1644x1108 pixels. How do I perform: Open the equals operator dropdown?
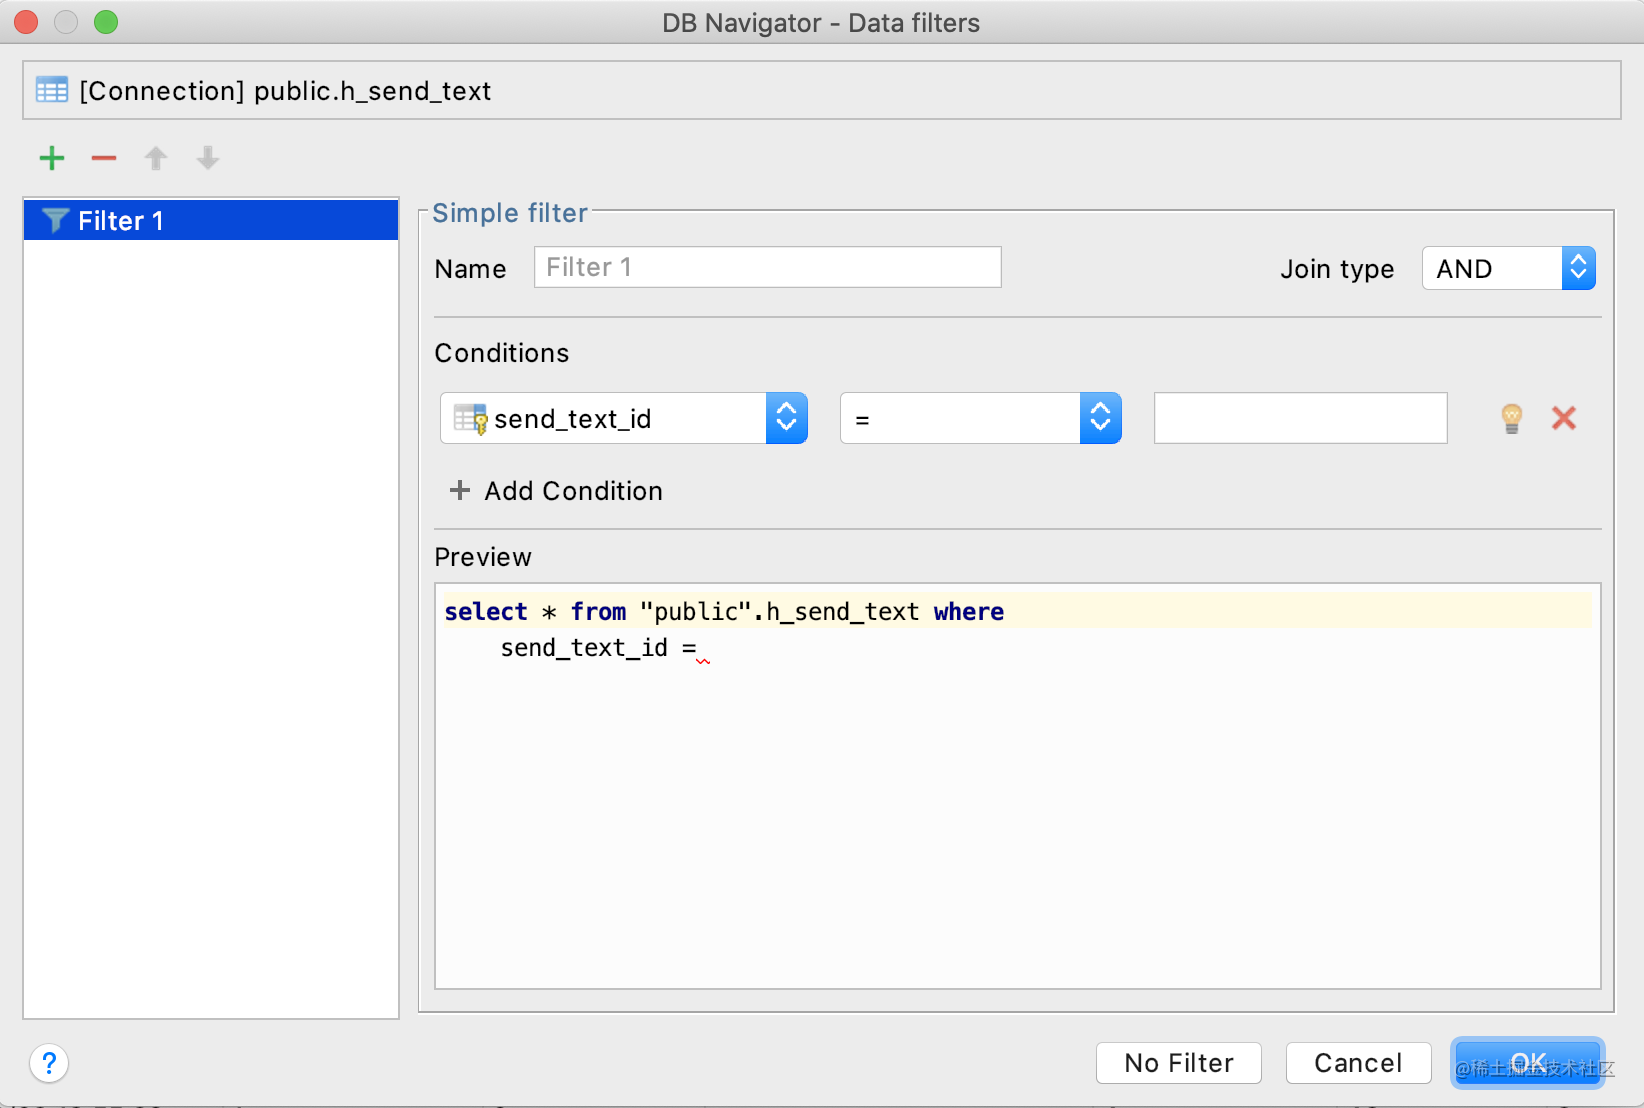coord(981,418)
